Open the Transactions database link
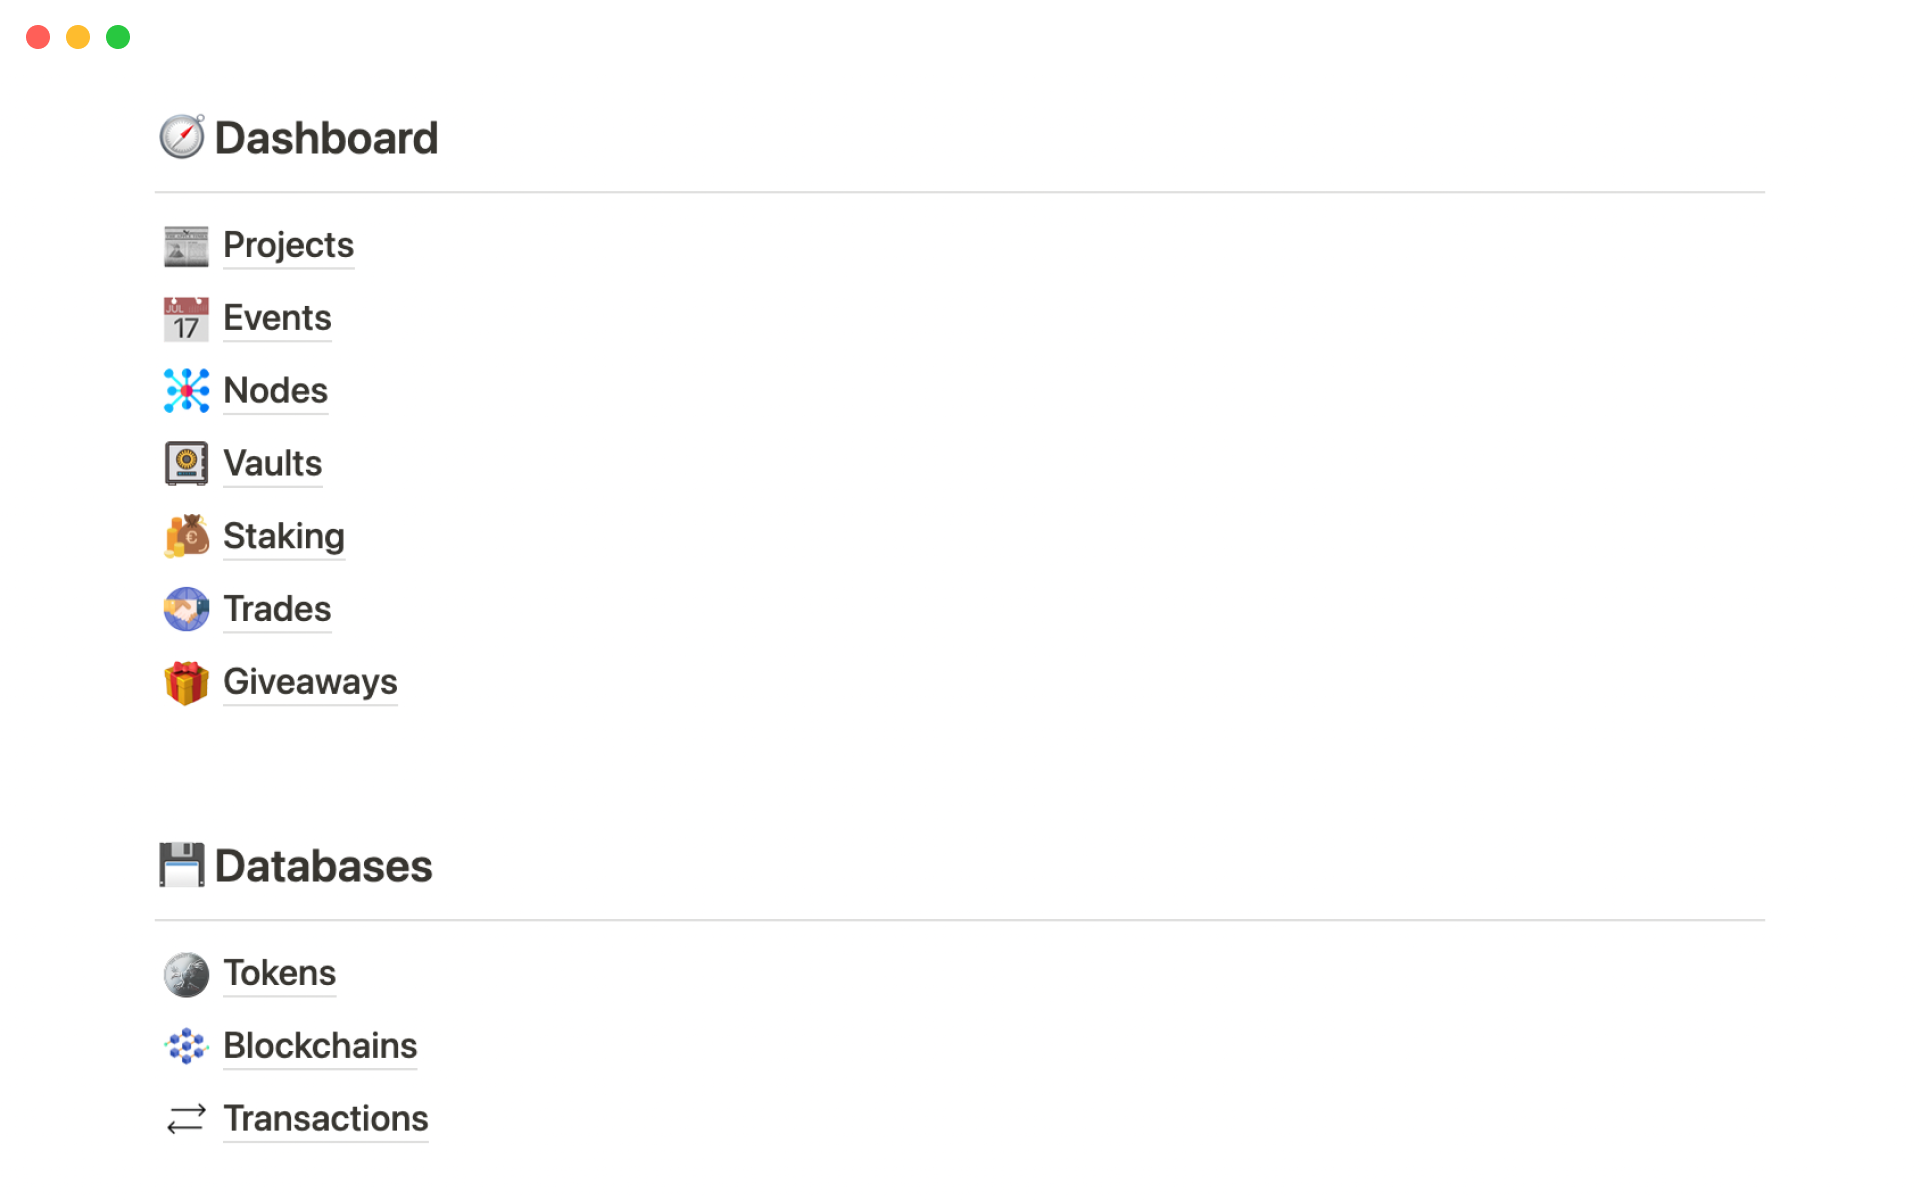This screenshot has height=1200, width=1920. 325,1119
